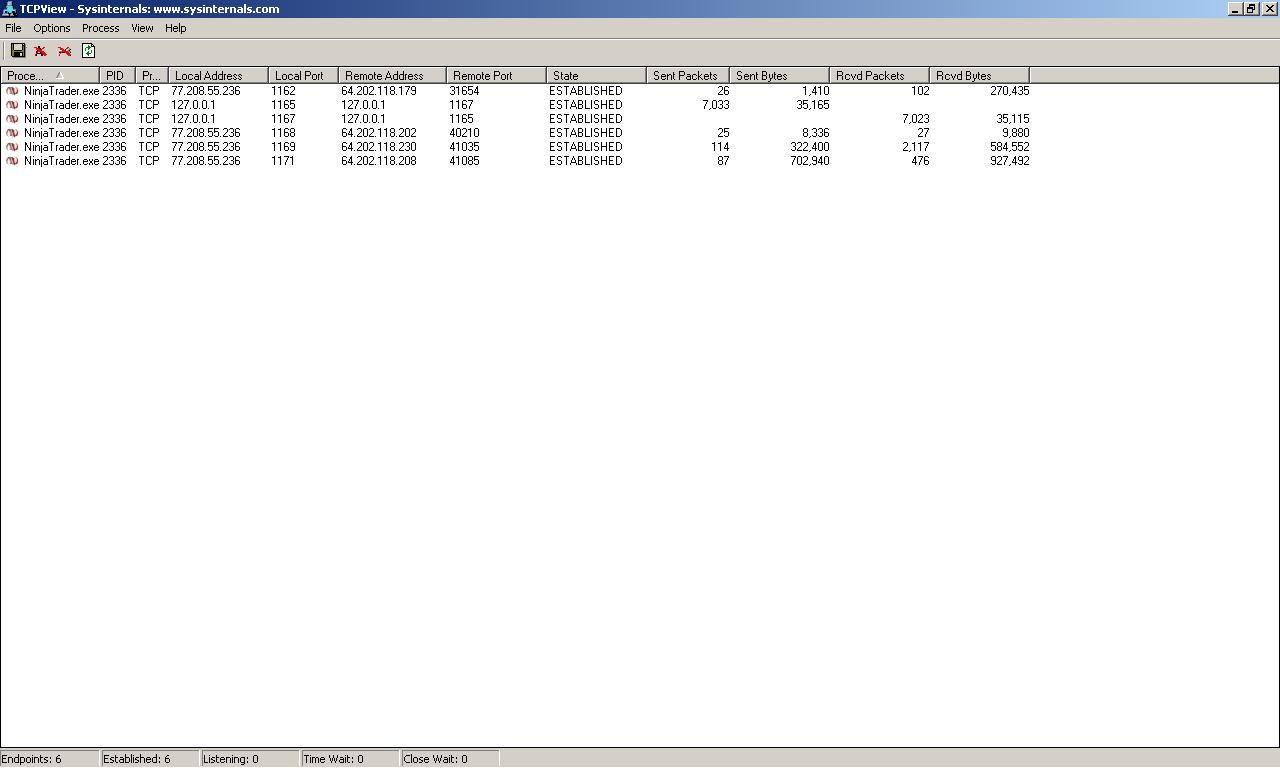Screen dimensions: 1280x768
Task: Click the Endpoints: 6 status bar entry
Action: 50,759
